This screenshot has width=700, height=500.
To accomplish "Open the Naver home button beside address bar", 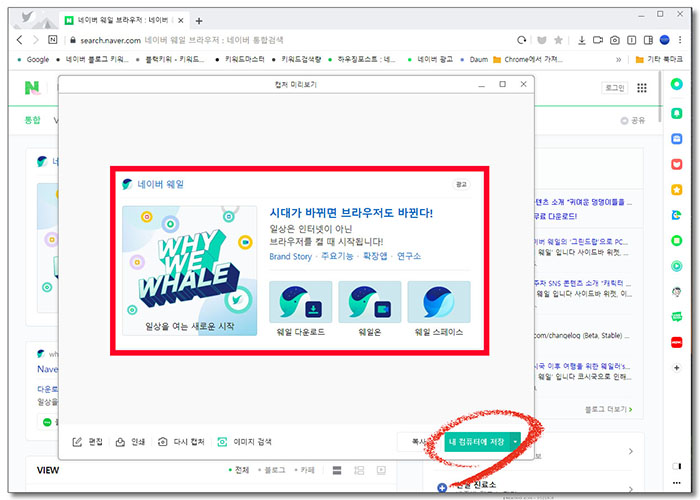I will pos(53,40).
